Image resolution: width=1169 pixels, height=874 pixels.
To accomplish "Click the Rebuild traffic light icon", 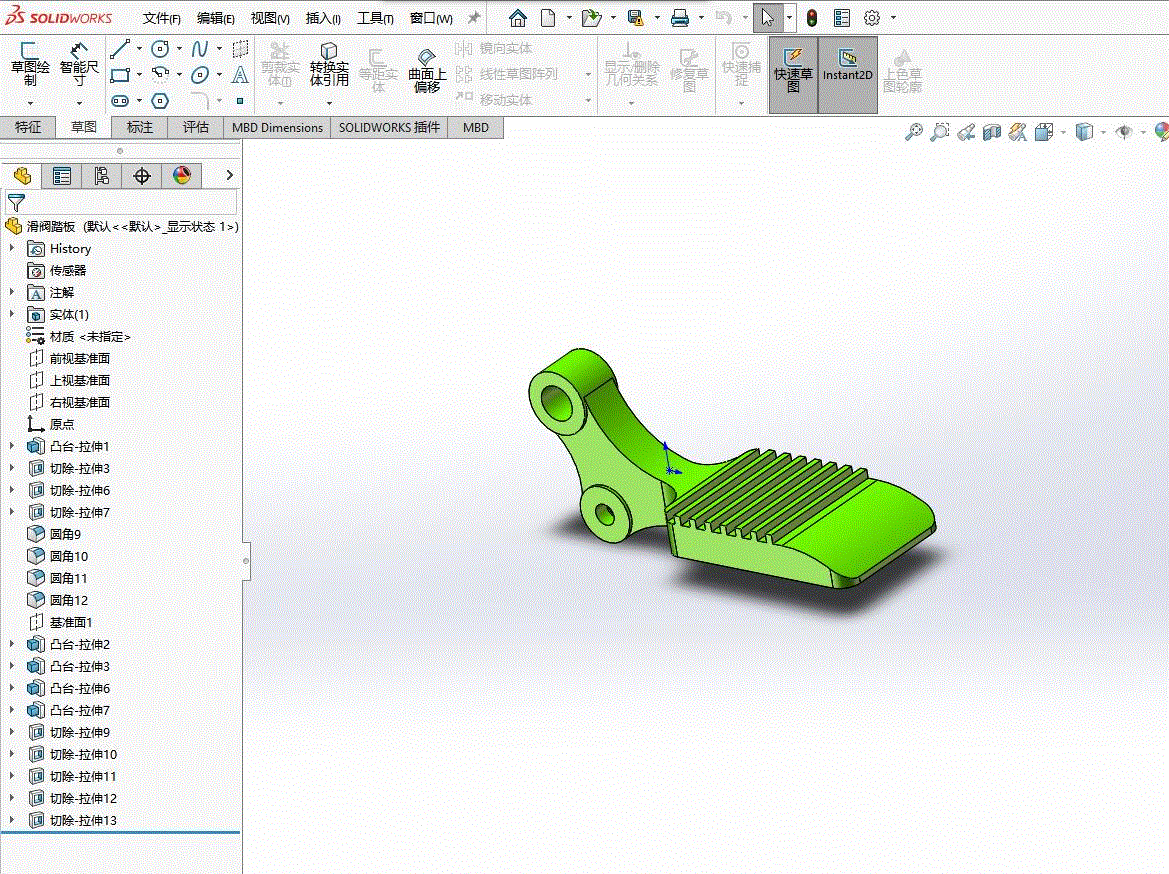I will point(812,18).
